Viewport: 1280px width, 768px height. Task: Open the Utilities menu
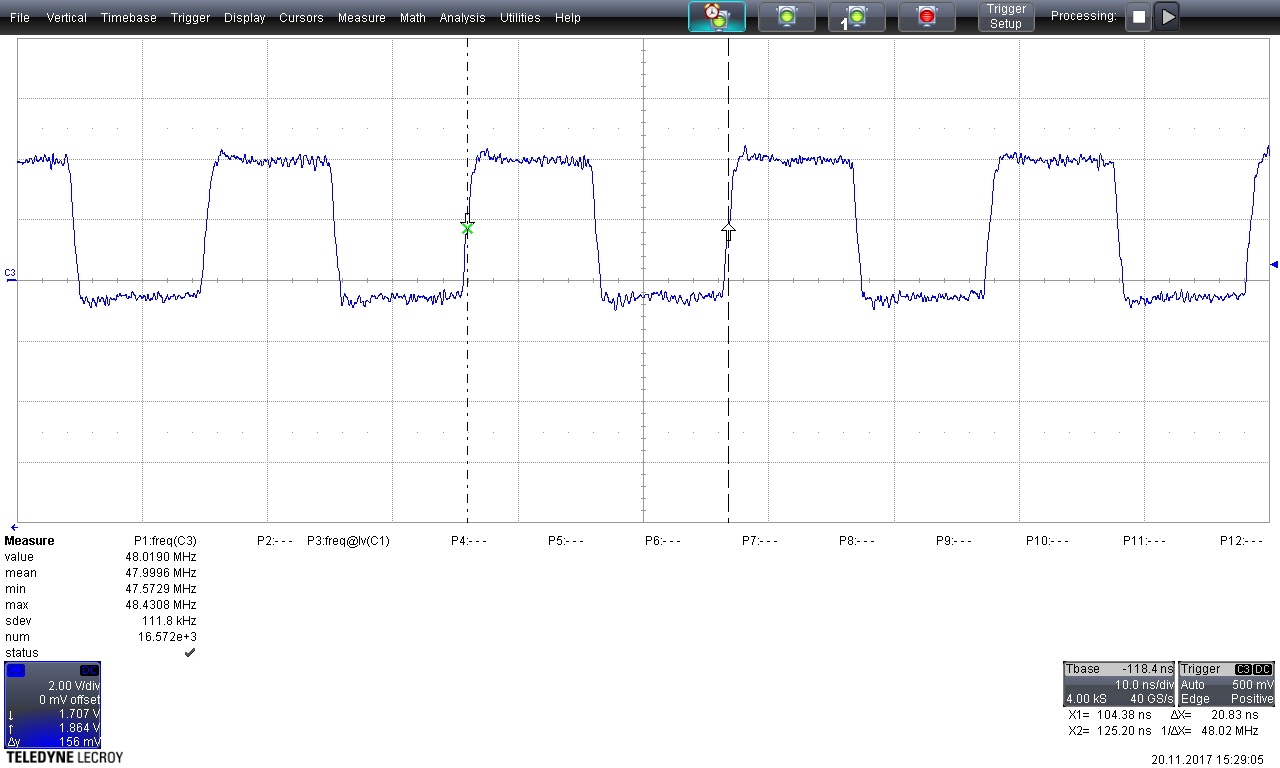(x=520, y=17)
